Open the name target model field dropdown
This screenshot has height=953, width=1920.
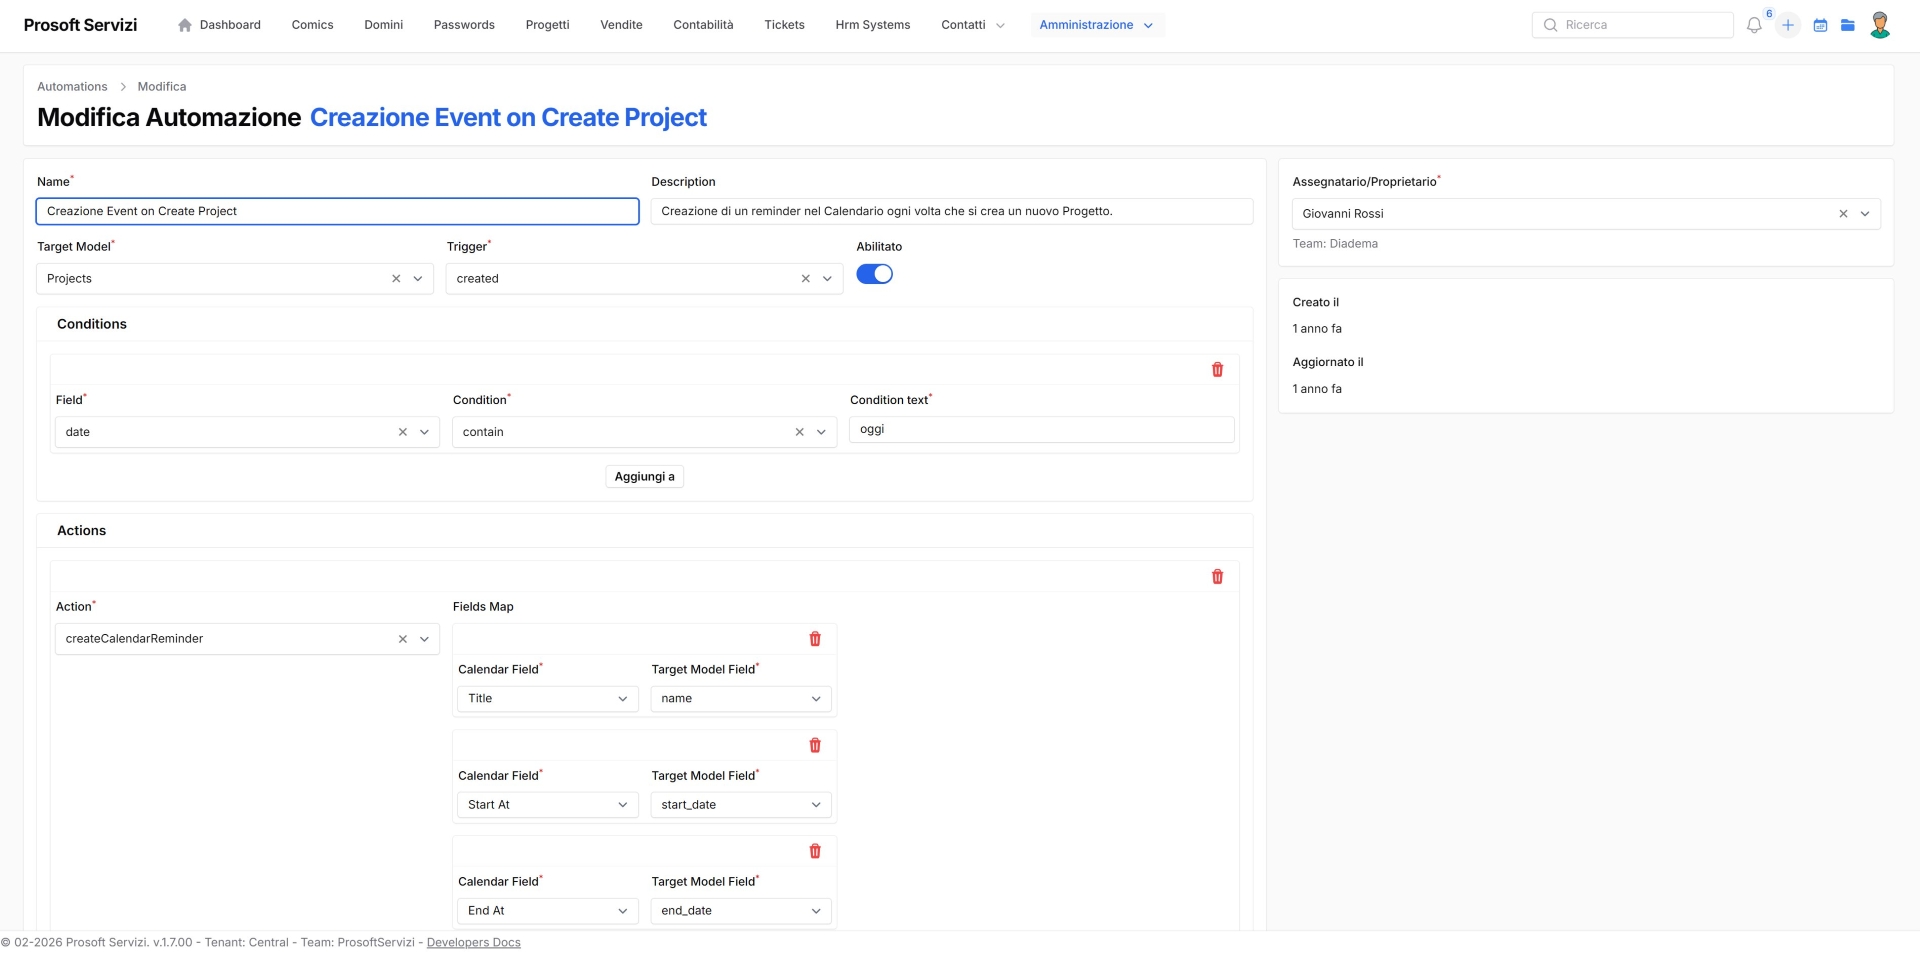(741, 699)
